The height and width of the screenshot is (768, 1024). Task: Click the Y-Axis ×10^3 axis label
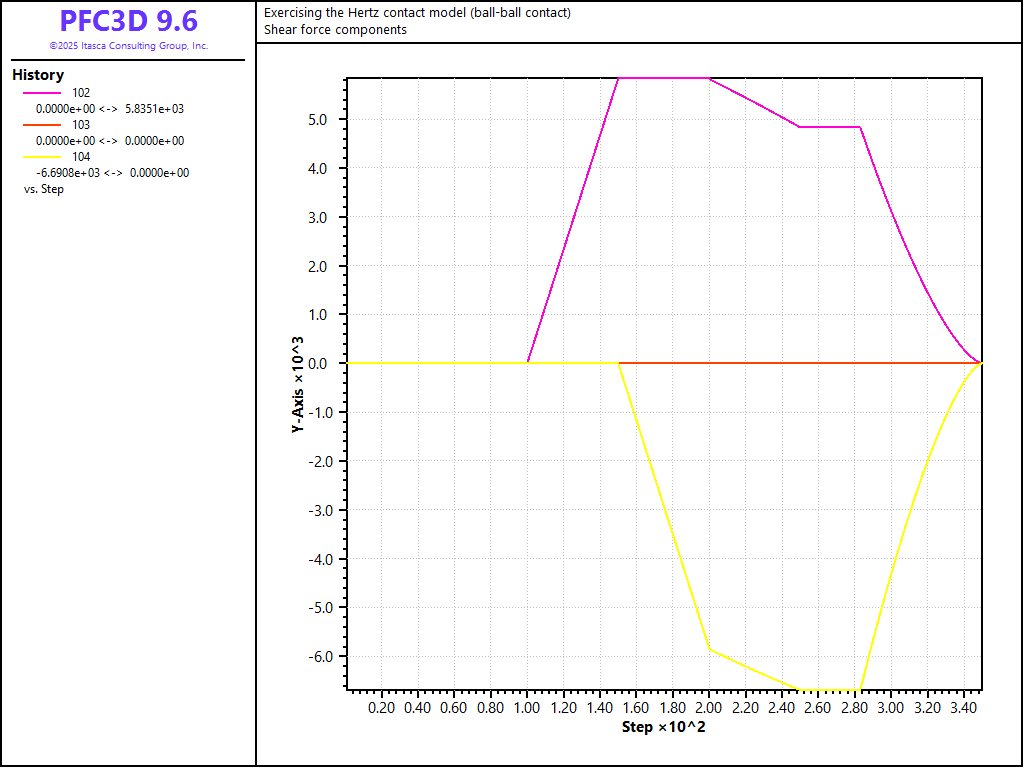click(297, 385)
